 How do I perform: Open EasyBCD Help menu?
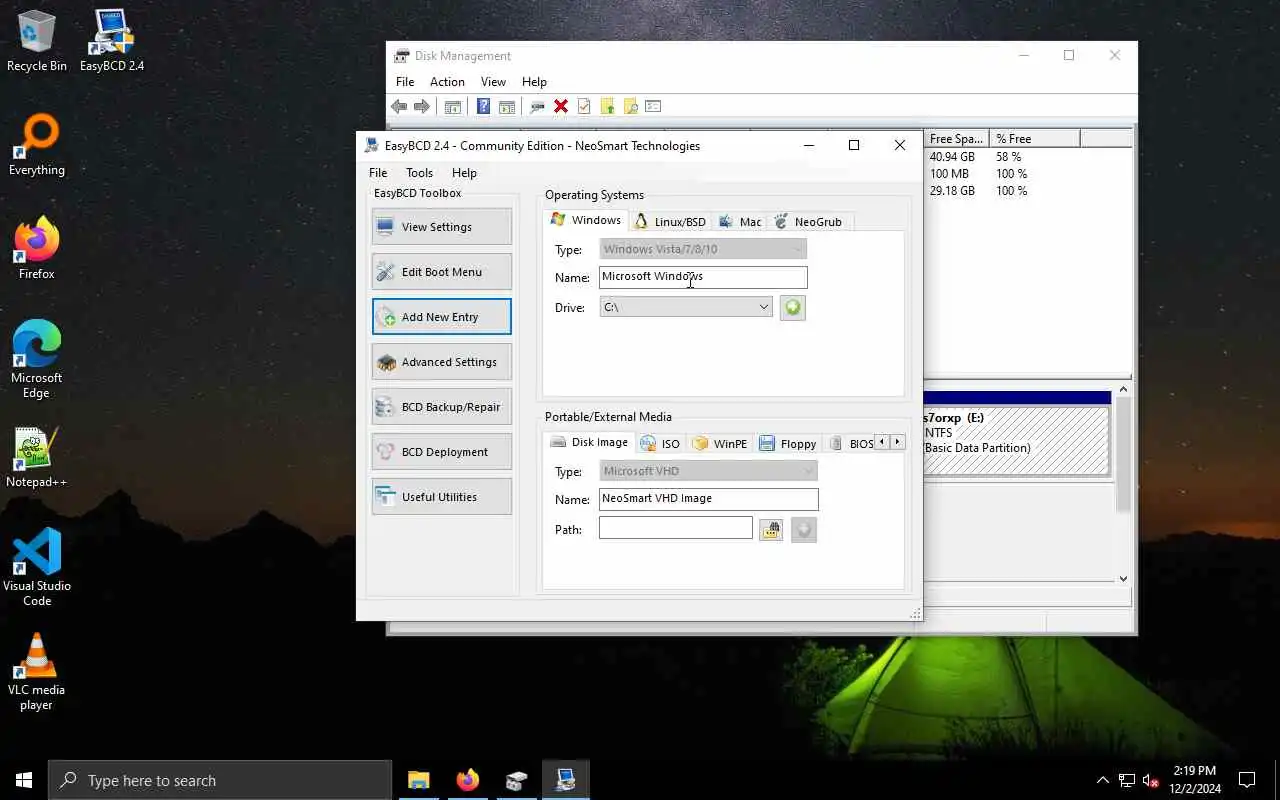tap(464, 173)
